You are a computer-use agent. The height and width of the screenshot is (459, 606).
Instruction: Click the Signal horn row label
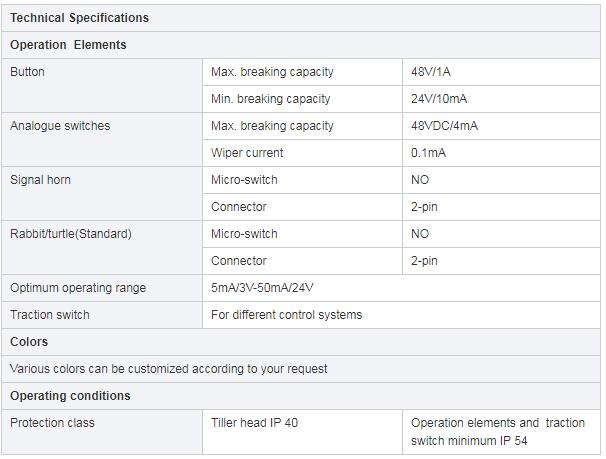coord(40,180)
